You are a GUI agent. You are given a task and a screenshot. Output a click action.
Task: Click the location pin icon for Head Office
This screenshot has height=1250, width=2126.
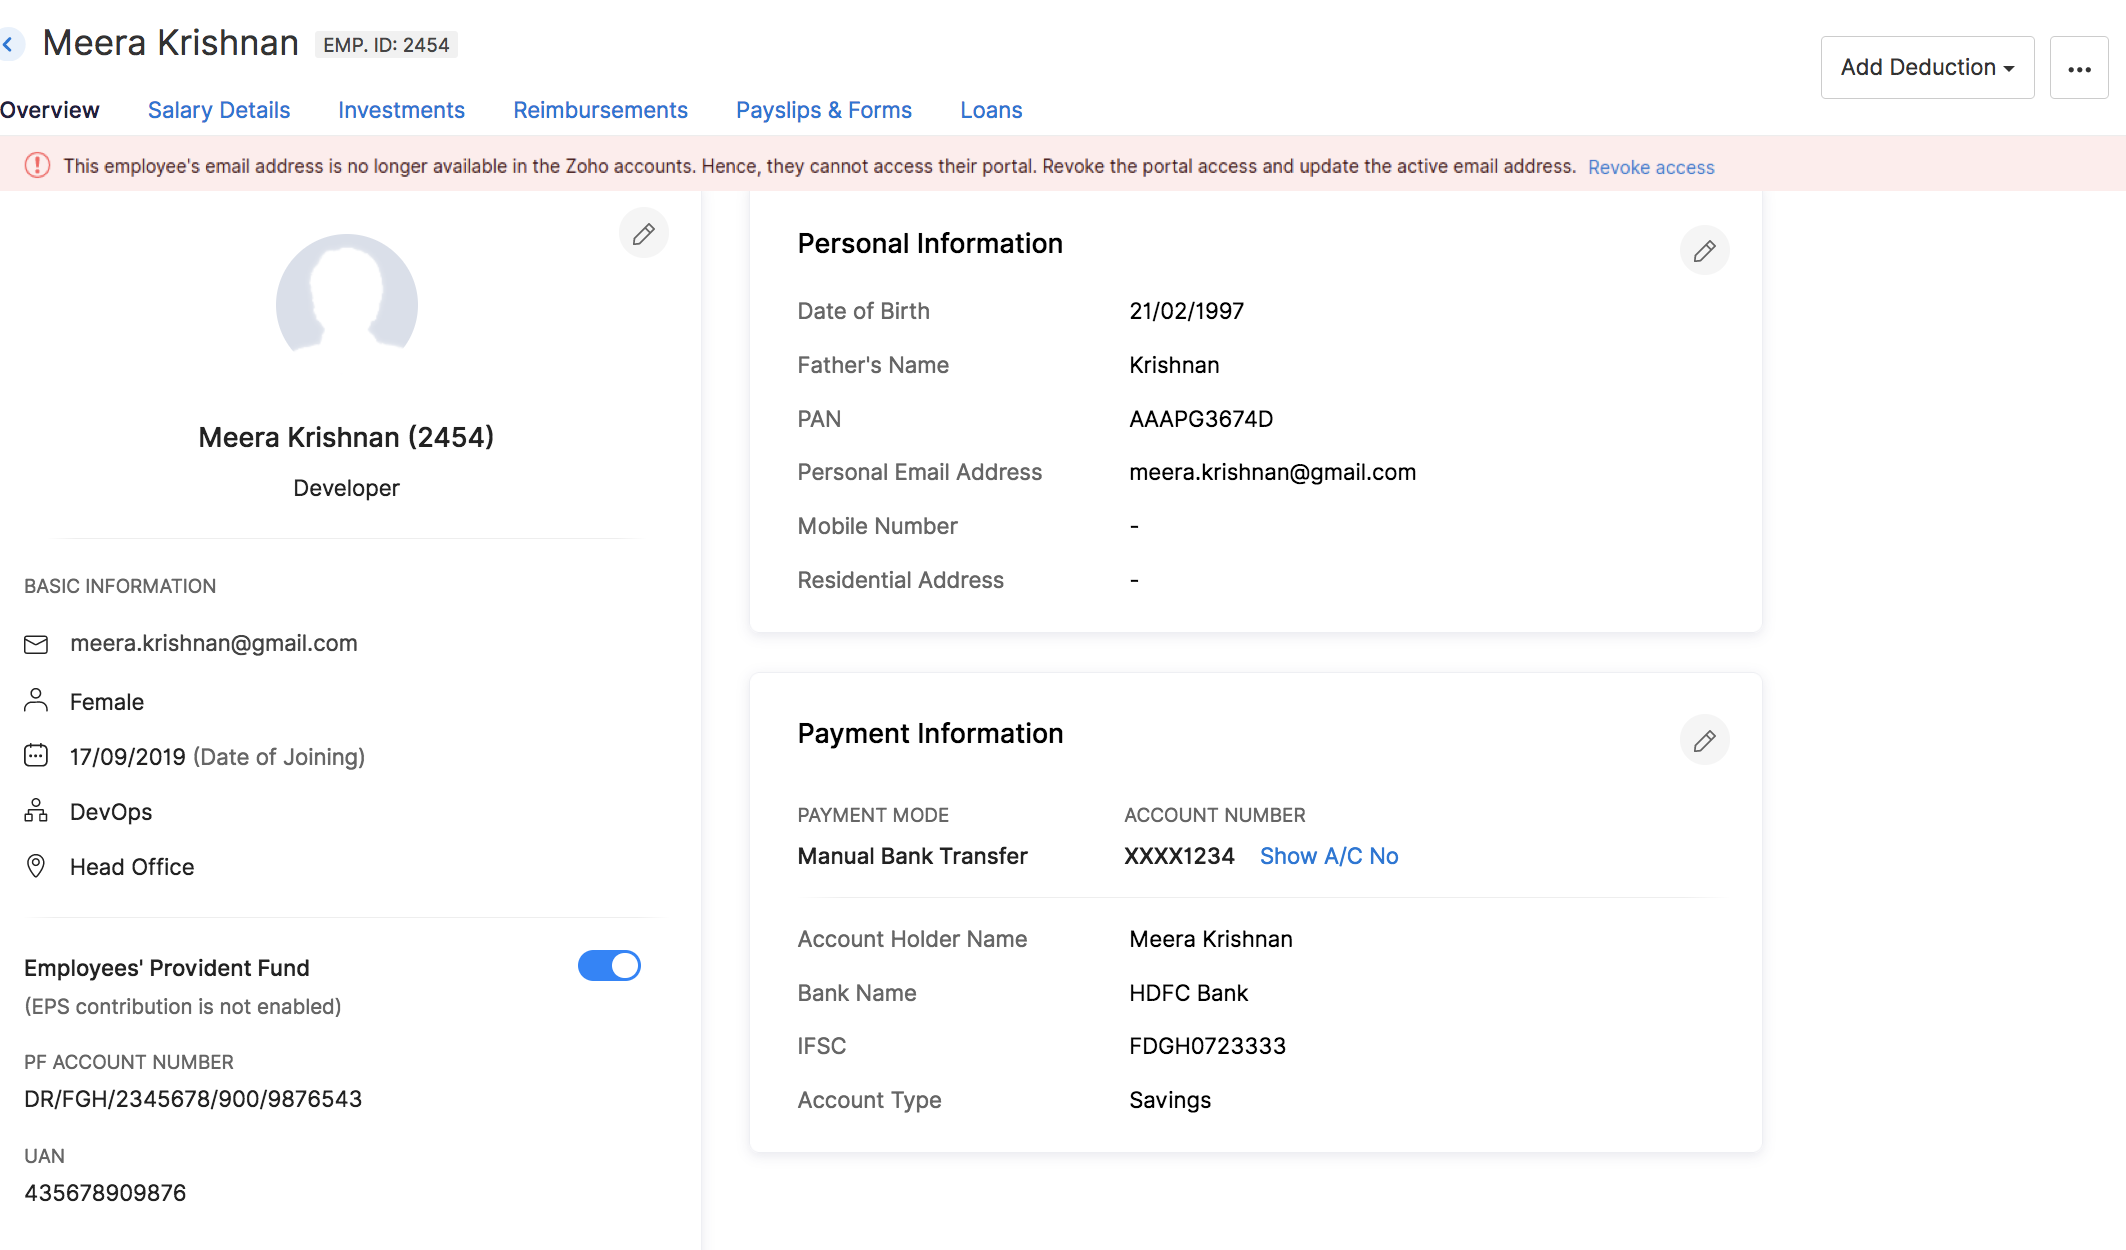pyautogui.click(x=36, y=866)
